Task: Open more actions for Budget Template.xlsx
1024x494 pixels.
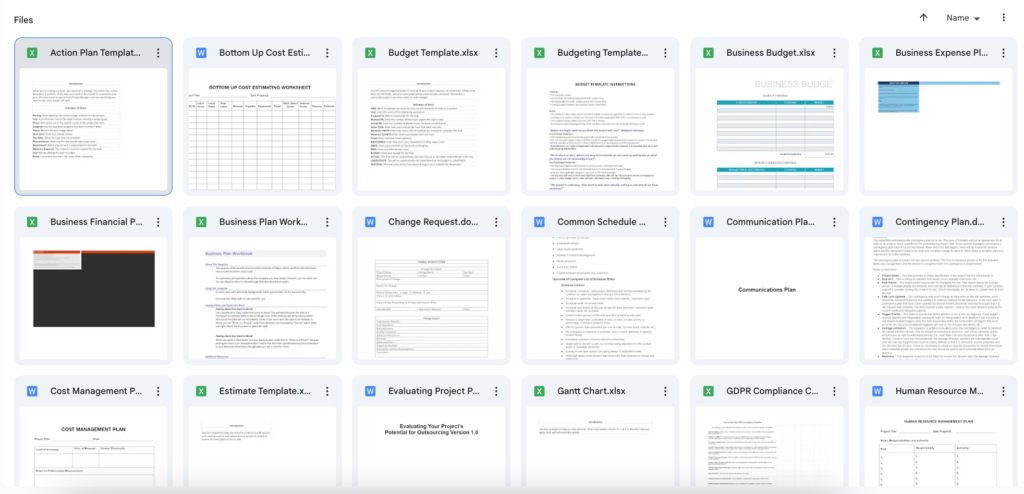Action: (496, 53)
